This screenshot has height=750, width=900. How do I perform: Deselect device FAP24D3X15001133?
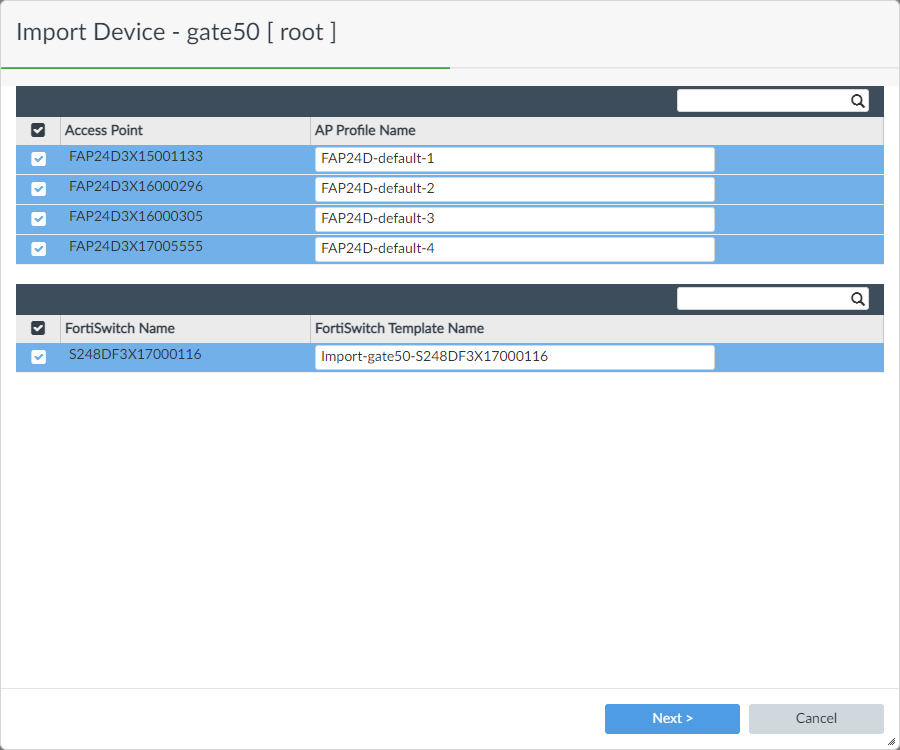coord(38,158)
